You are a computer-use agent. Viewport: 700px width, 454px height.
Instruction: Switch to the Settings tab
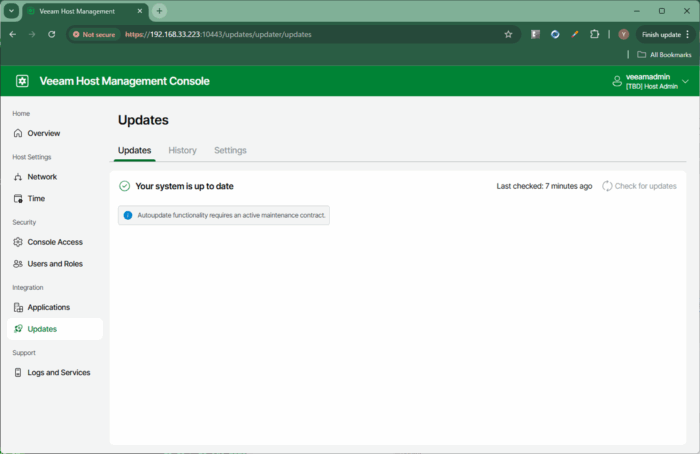[x=230, y=150]
